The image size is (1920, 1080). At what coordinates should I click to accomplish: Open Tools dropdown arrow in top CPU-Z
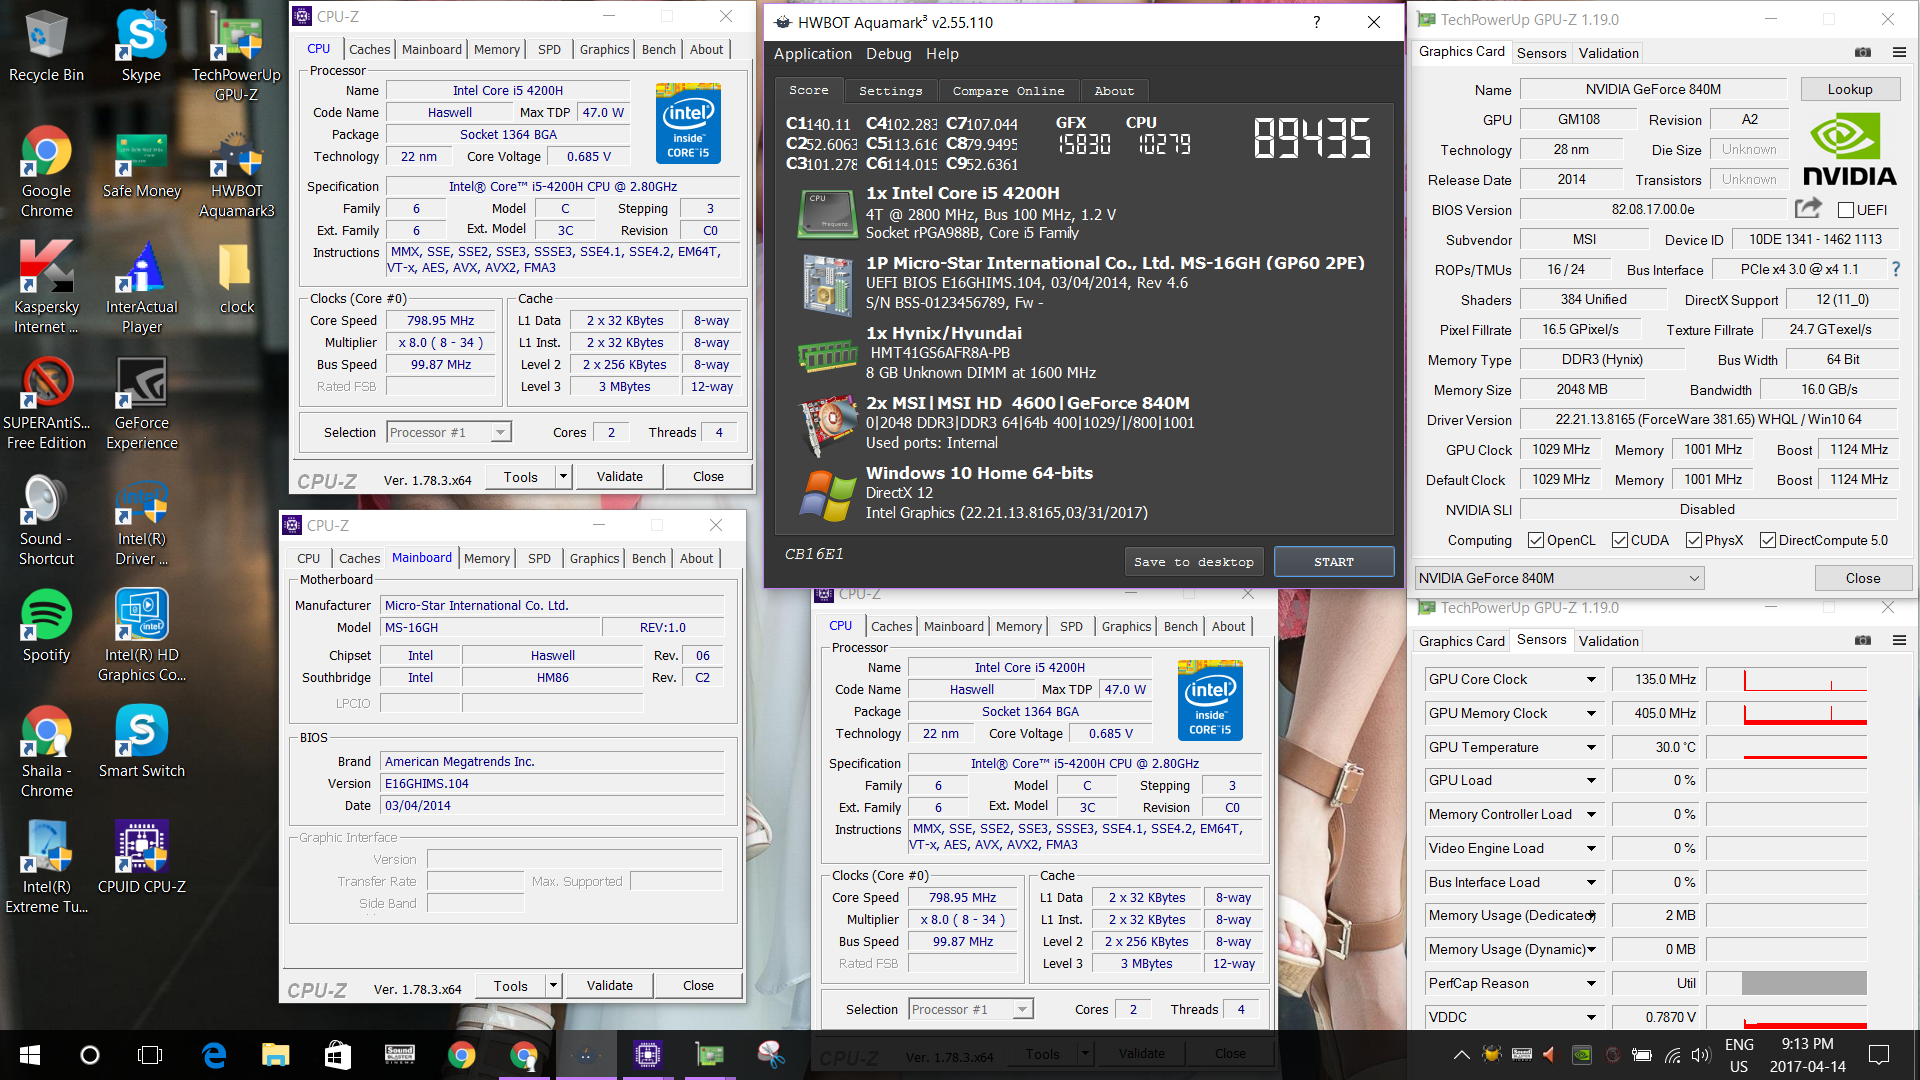(x=564, y=477)
